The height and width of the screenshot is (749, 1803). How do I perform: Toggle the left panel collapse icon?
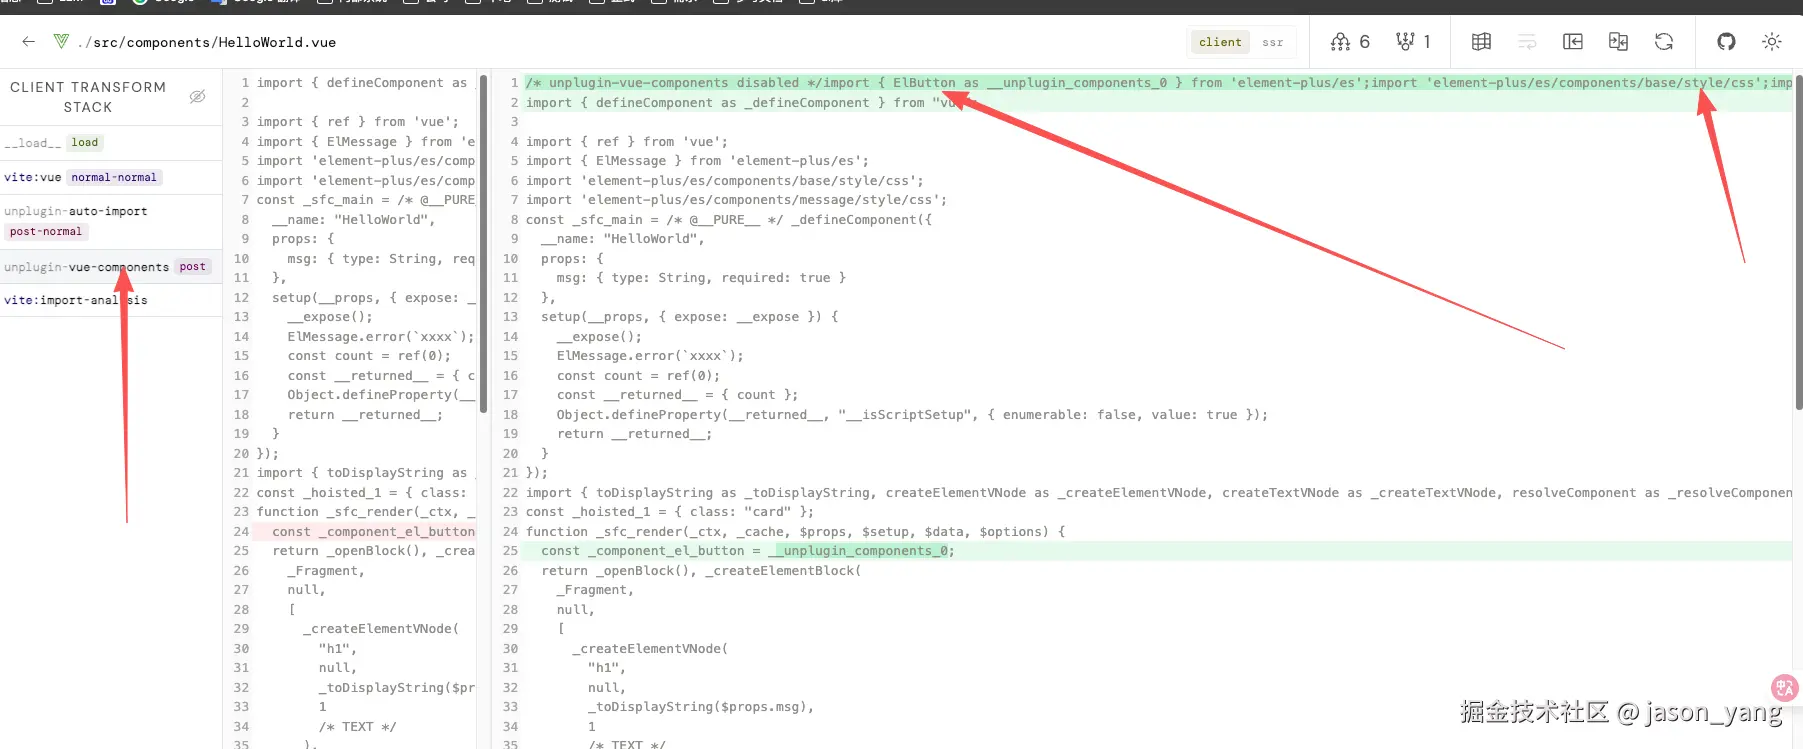(x=1573, y=41)
